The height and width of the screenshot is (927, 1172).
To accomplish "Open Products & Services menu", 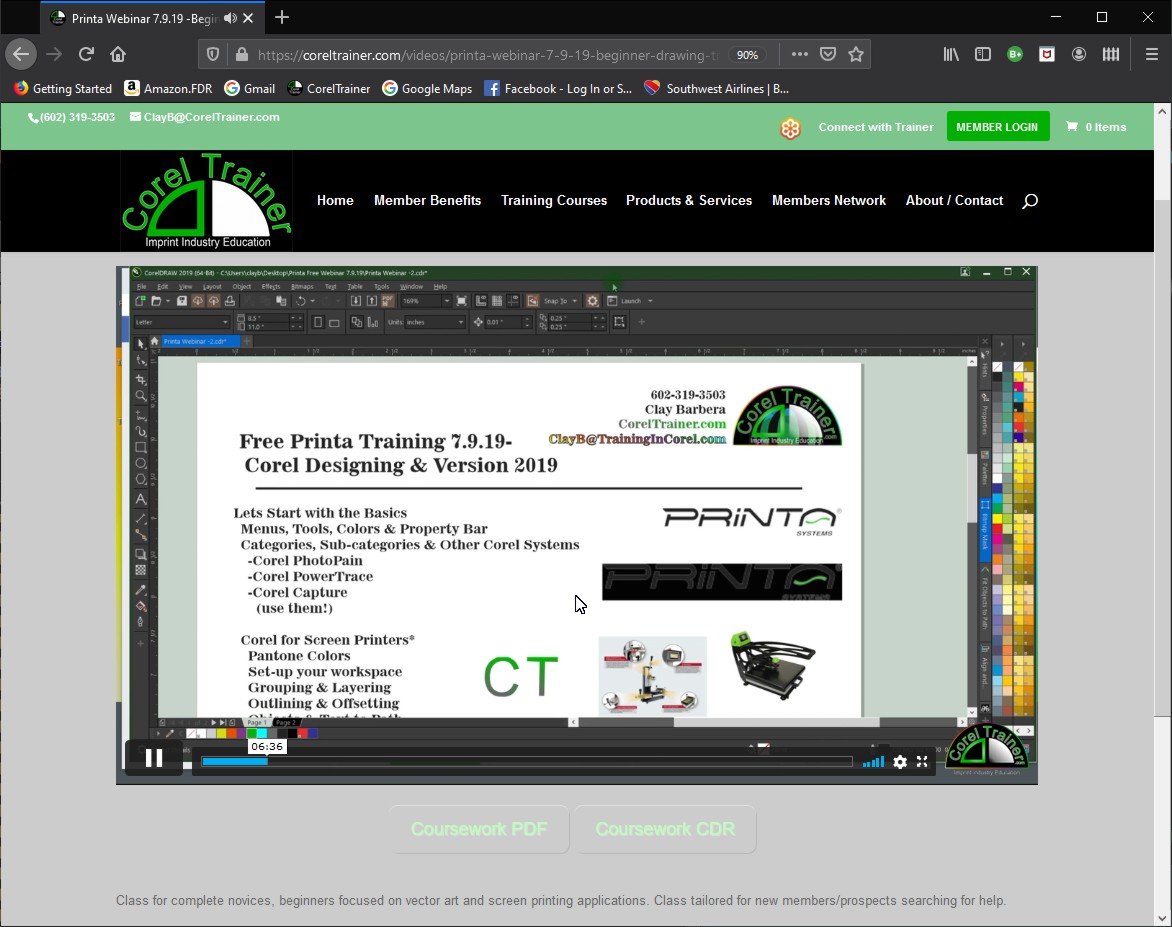I will point(689,200).
